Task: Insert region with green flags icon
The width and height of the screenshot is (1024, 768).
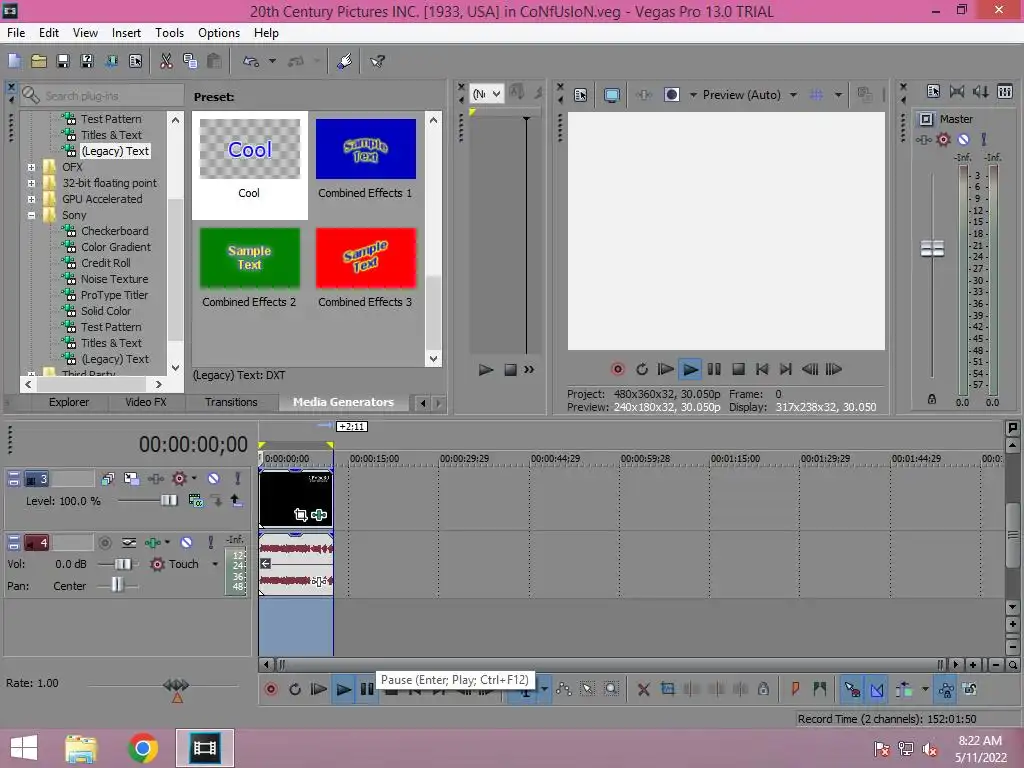Action: click(820, 690)
